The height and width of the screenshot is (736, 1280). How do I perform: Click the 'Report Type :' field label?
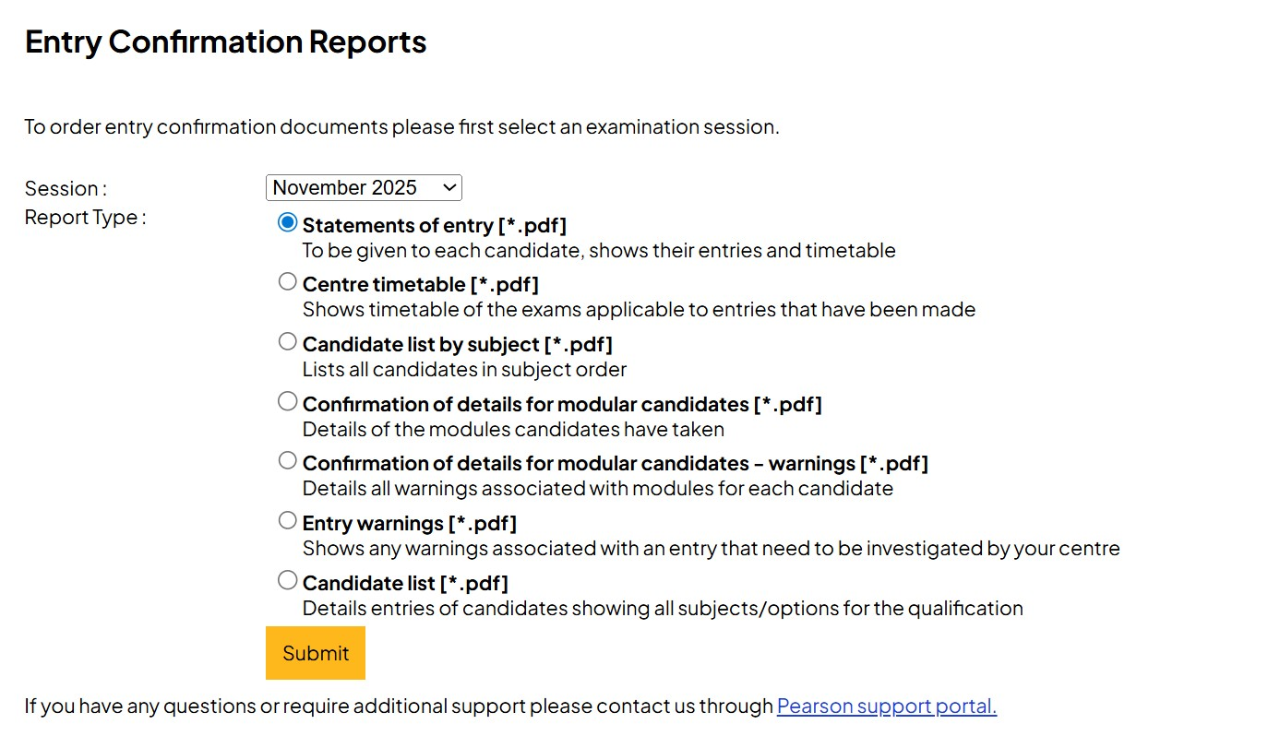(x=86, y=217)
